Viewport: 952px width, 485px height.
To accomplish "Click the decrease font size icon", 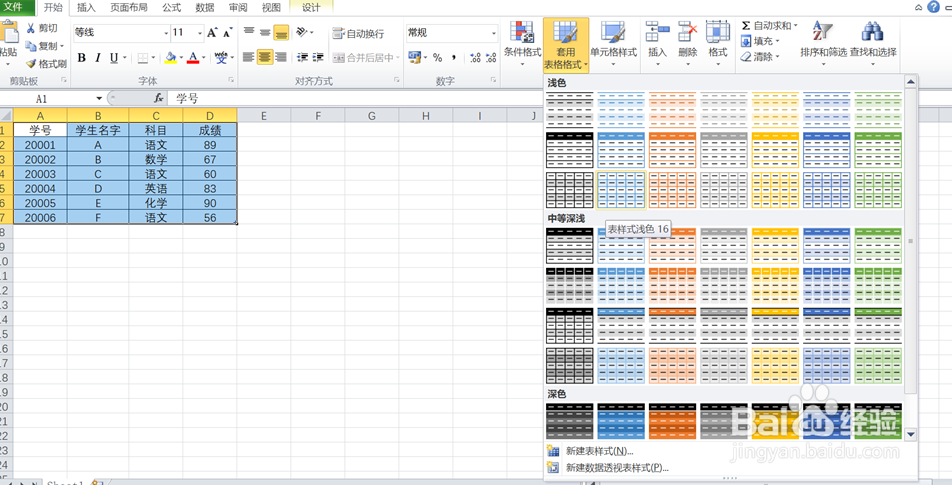I will (x=228, y=33).
